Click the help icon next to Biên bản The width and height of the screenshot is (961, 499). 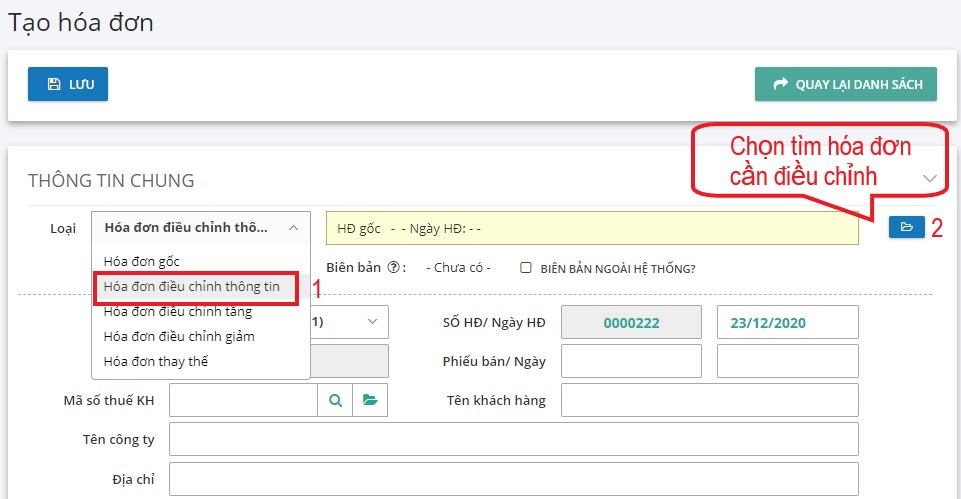(x=394, y=268)
